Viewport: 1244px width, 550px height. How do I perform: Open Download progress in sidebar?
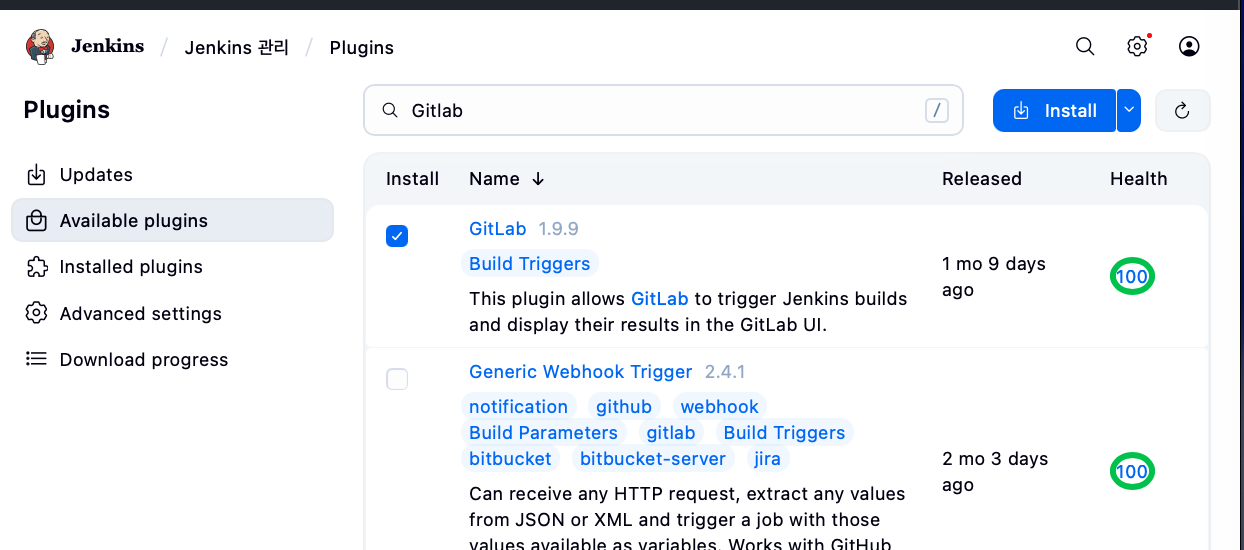[143, 360]
